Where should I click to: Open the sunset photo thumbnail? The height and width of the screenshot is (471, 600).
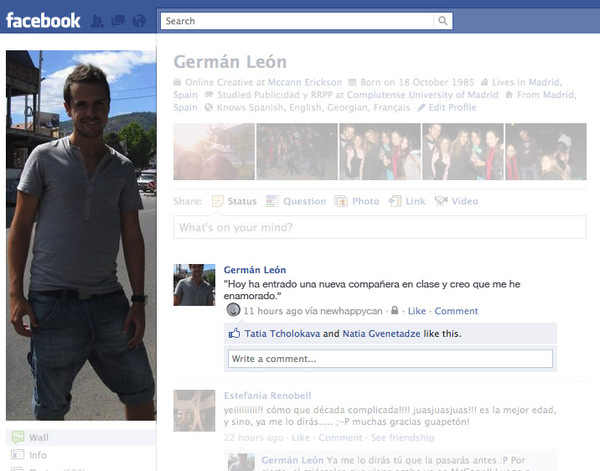(x=214, y=152)
